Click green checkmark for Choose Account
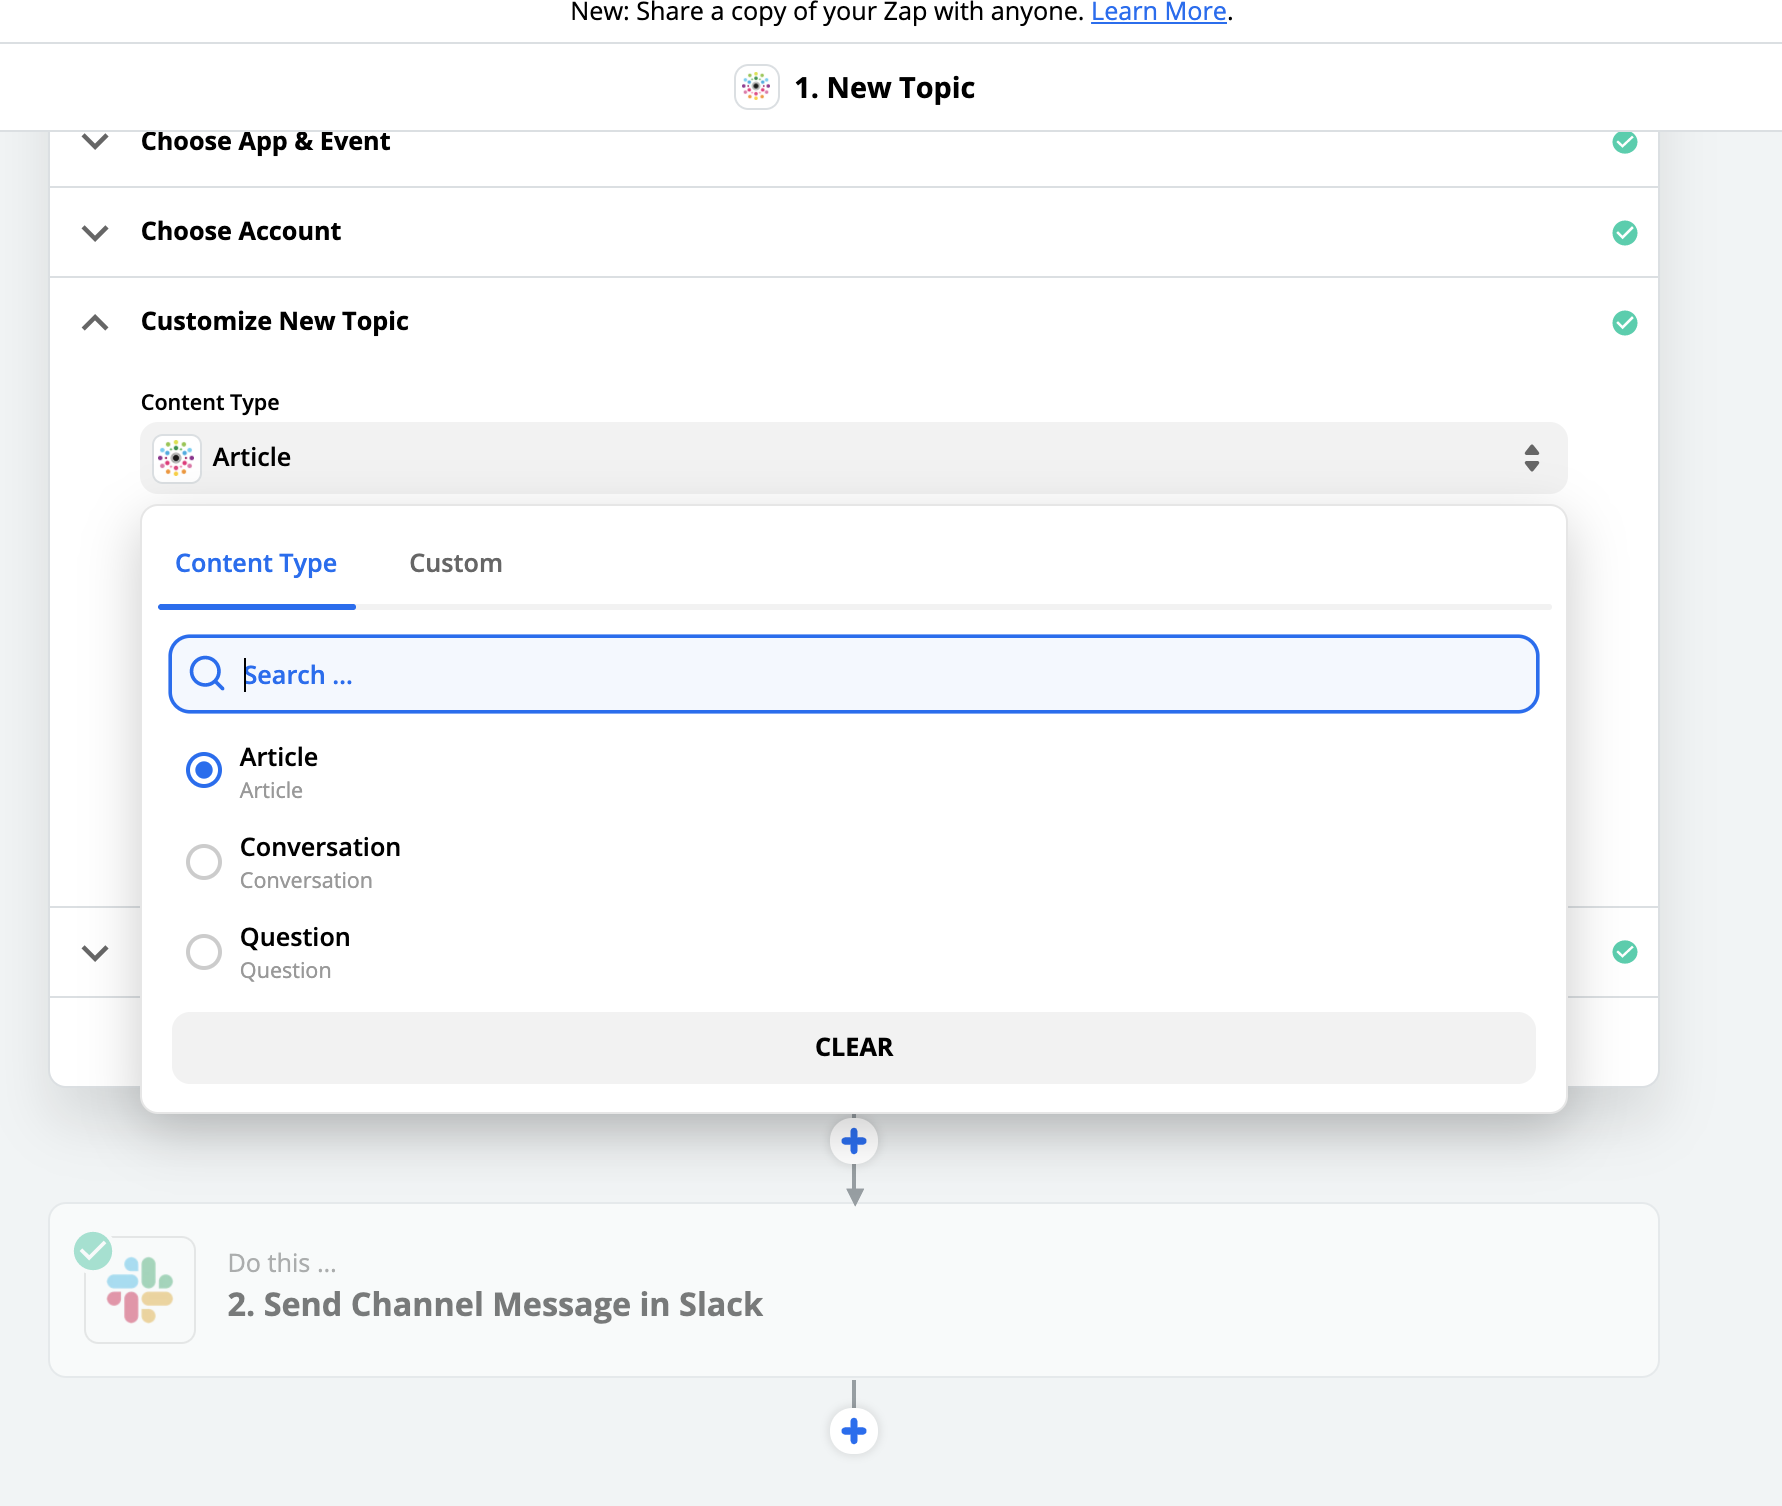 1625,233
